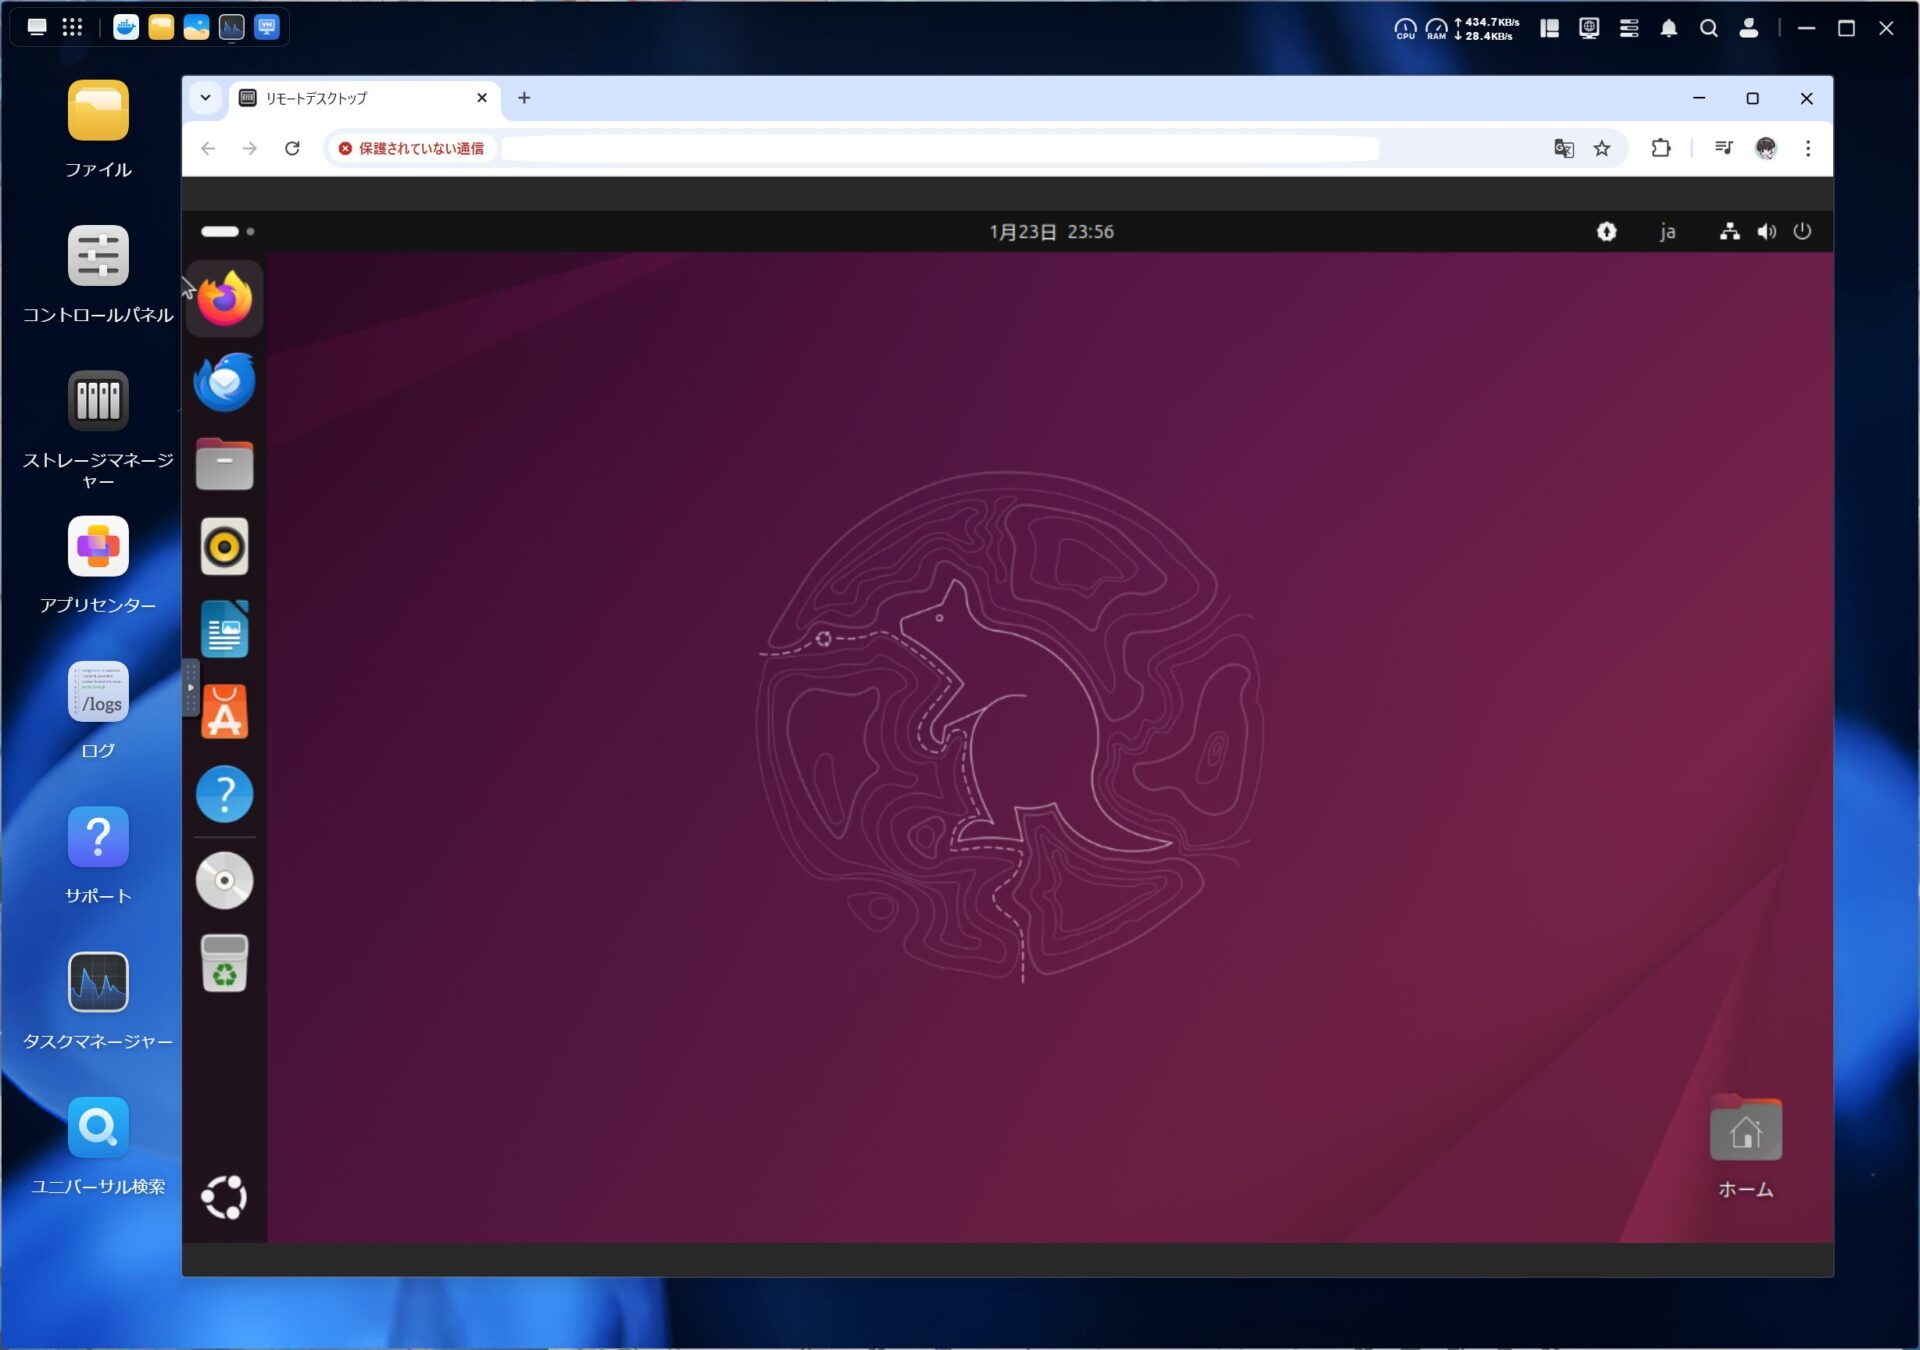Open the mounted disc icon in dock
The height and width of the screenshot is (1350, 1920).
(x=224, y=880)
